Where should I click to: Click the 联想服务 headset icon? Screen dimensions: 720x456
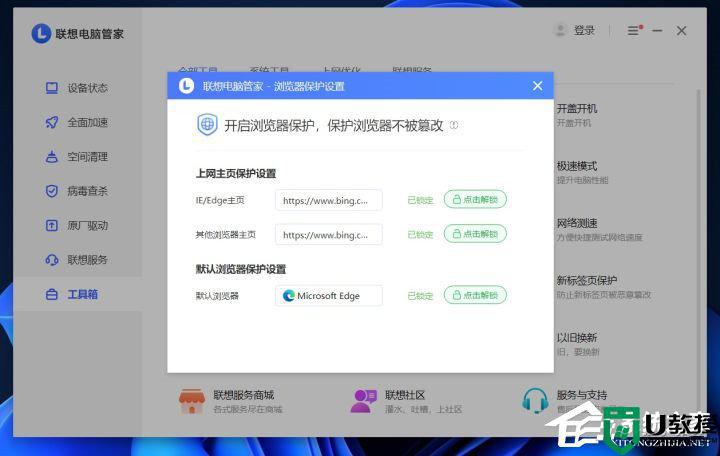52,260
